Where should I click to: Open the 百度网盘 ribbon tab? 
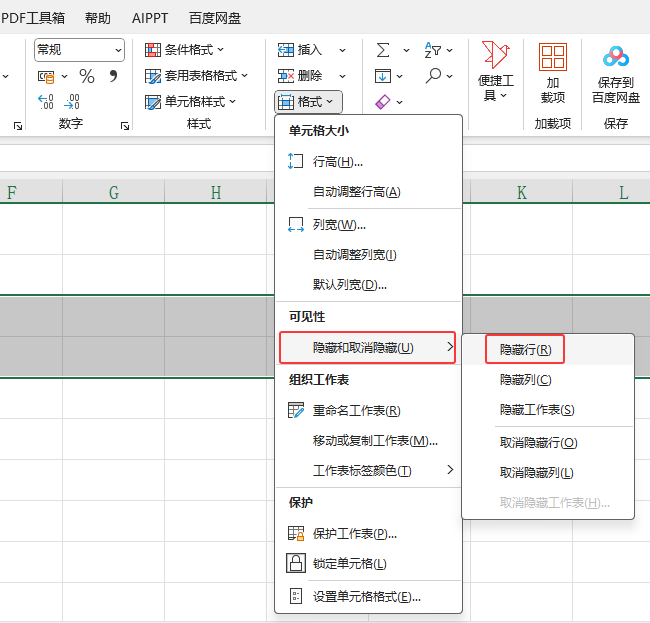[215, 18]
